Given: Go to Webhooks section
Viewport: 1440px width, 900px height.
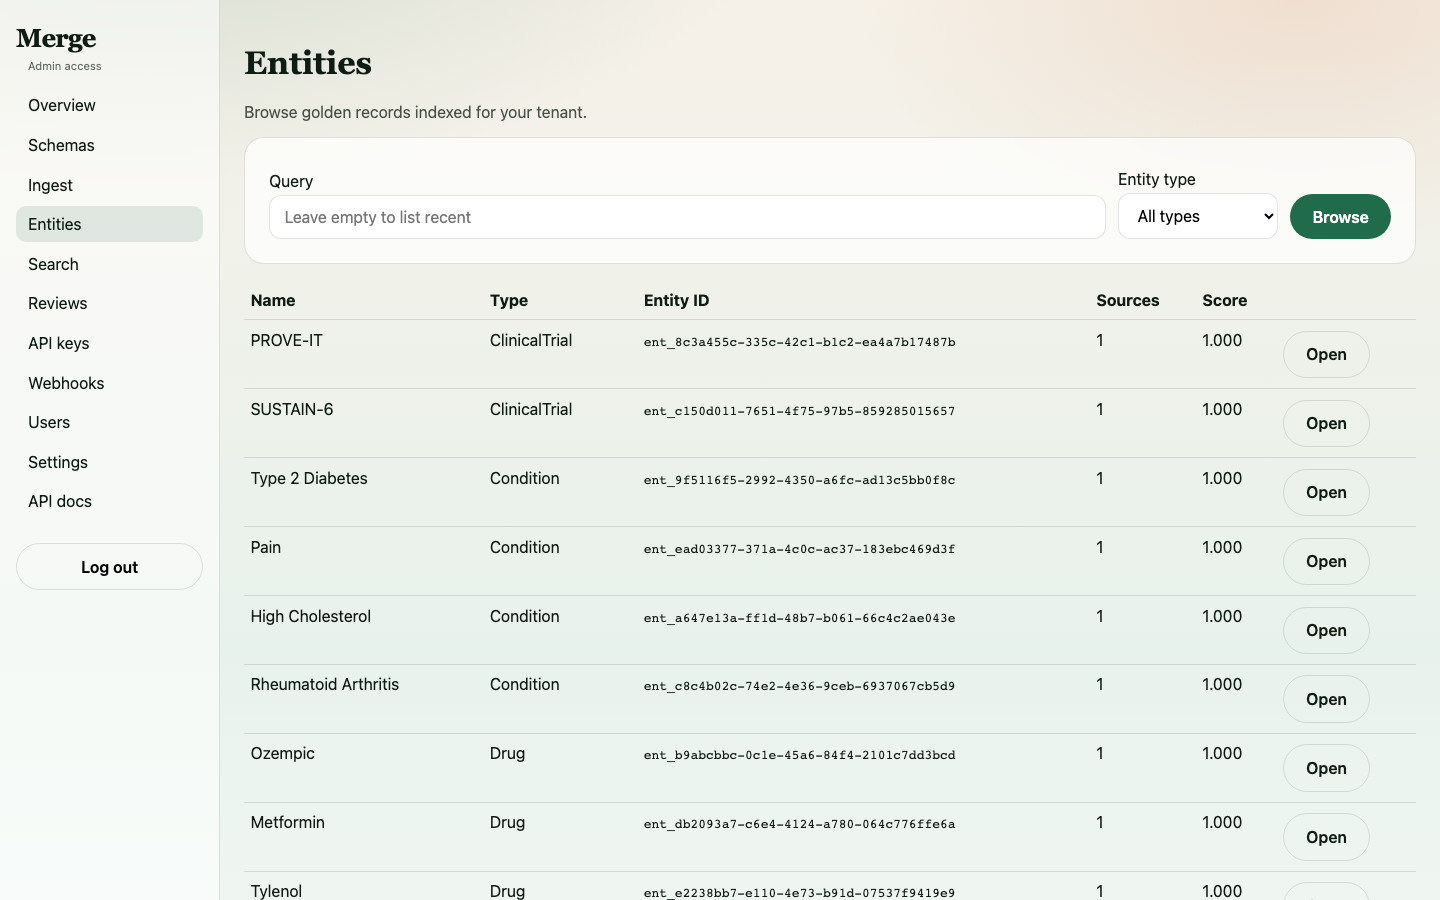Looking at the screenshot, I should coord(109,383).
